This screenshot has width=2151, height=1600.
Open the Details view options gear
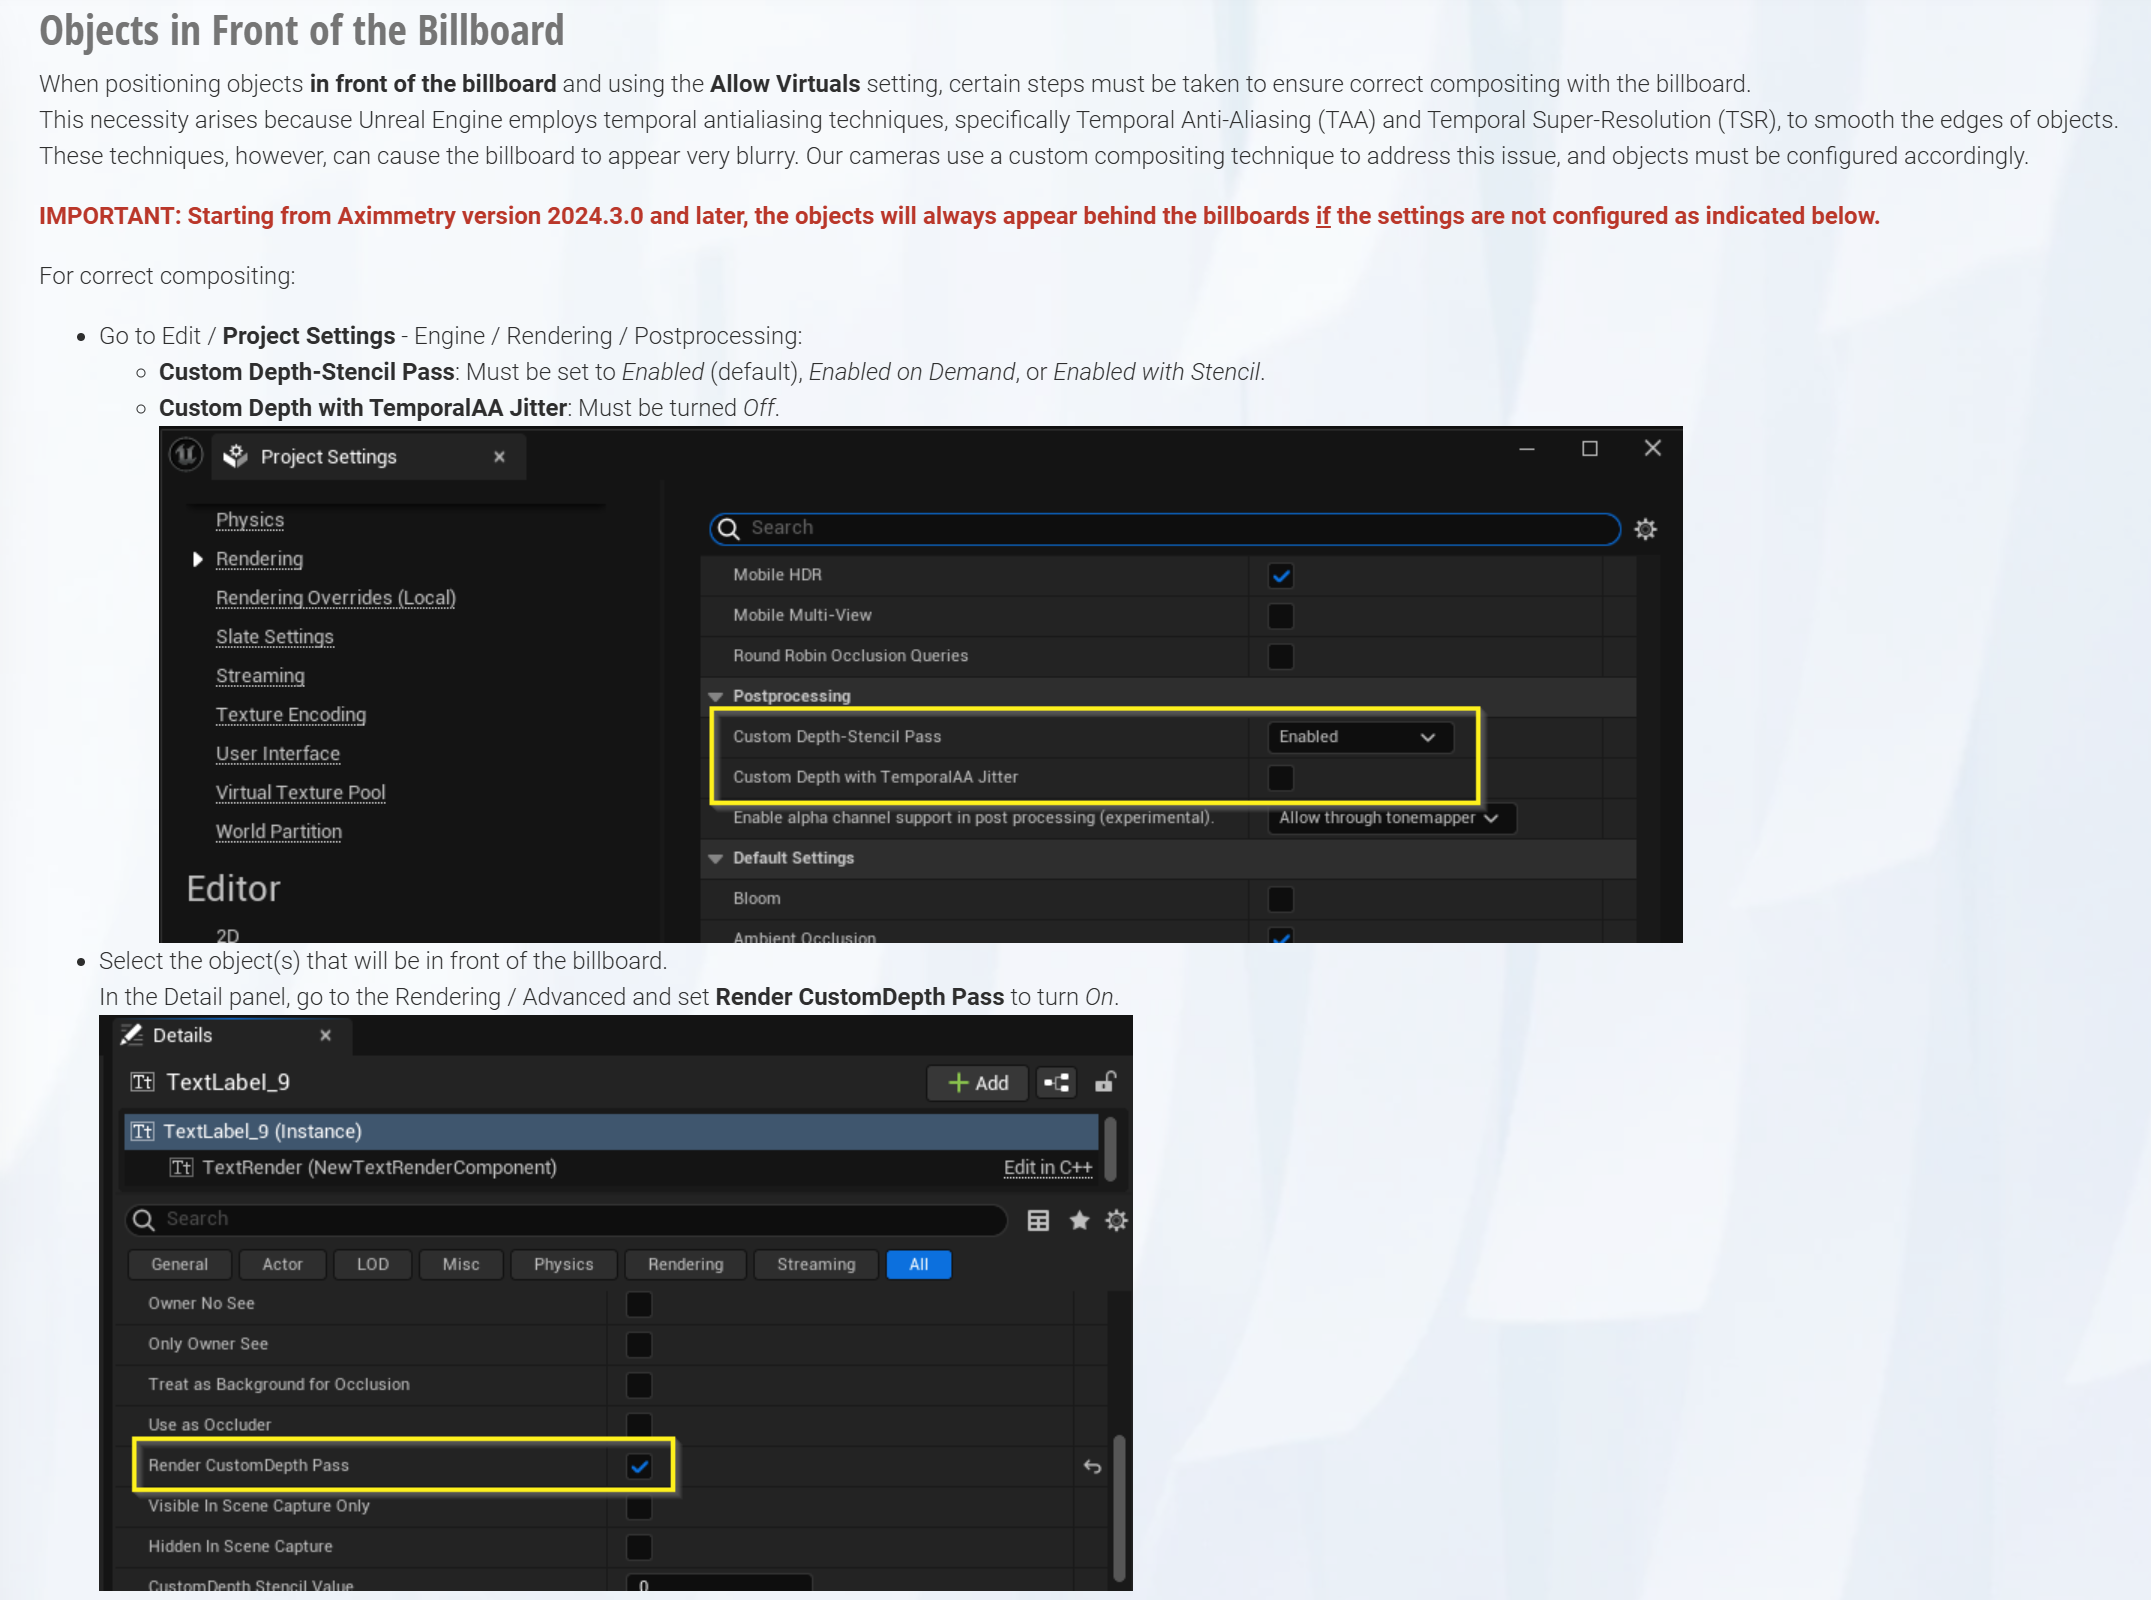pos(1116,1220)
